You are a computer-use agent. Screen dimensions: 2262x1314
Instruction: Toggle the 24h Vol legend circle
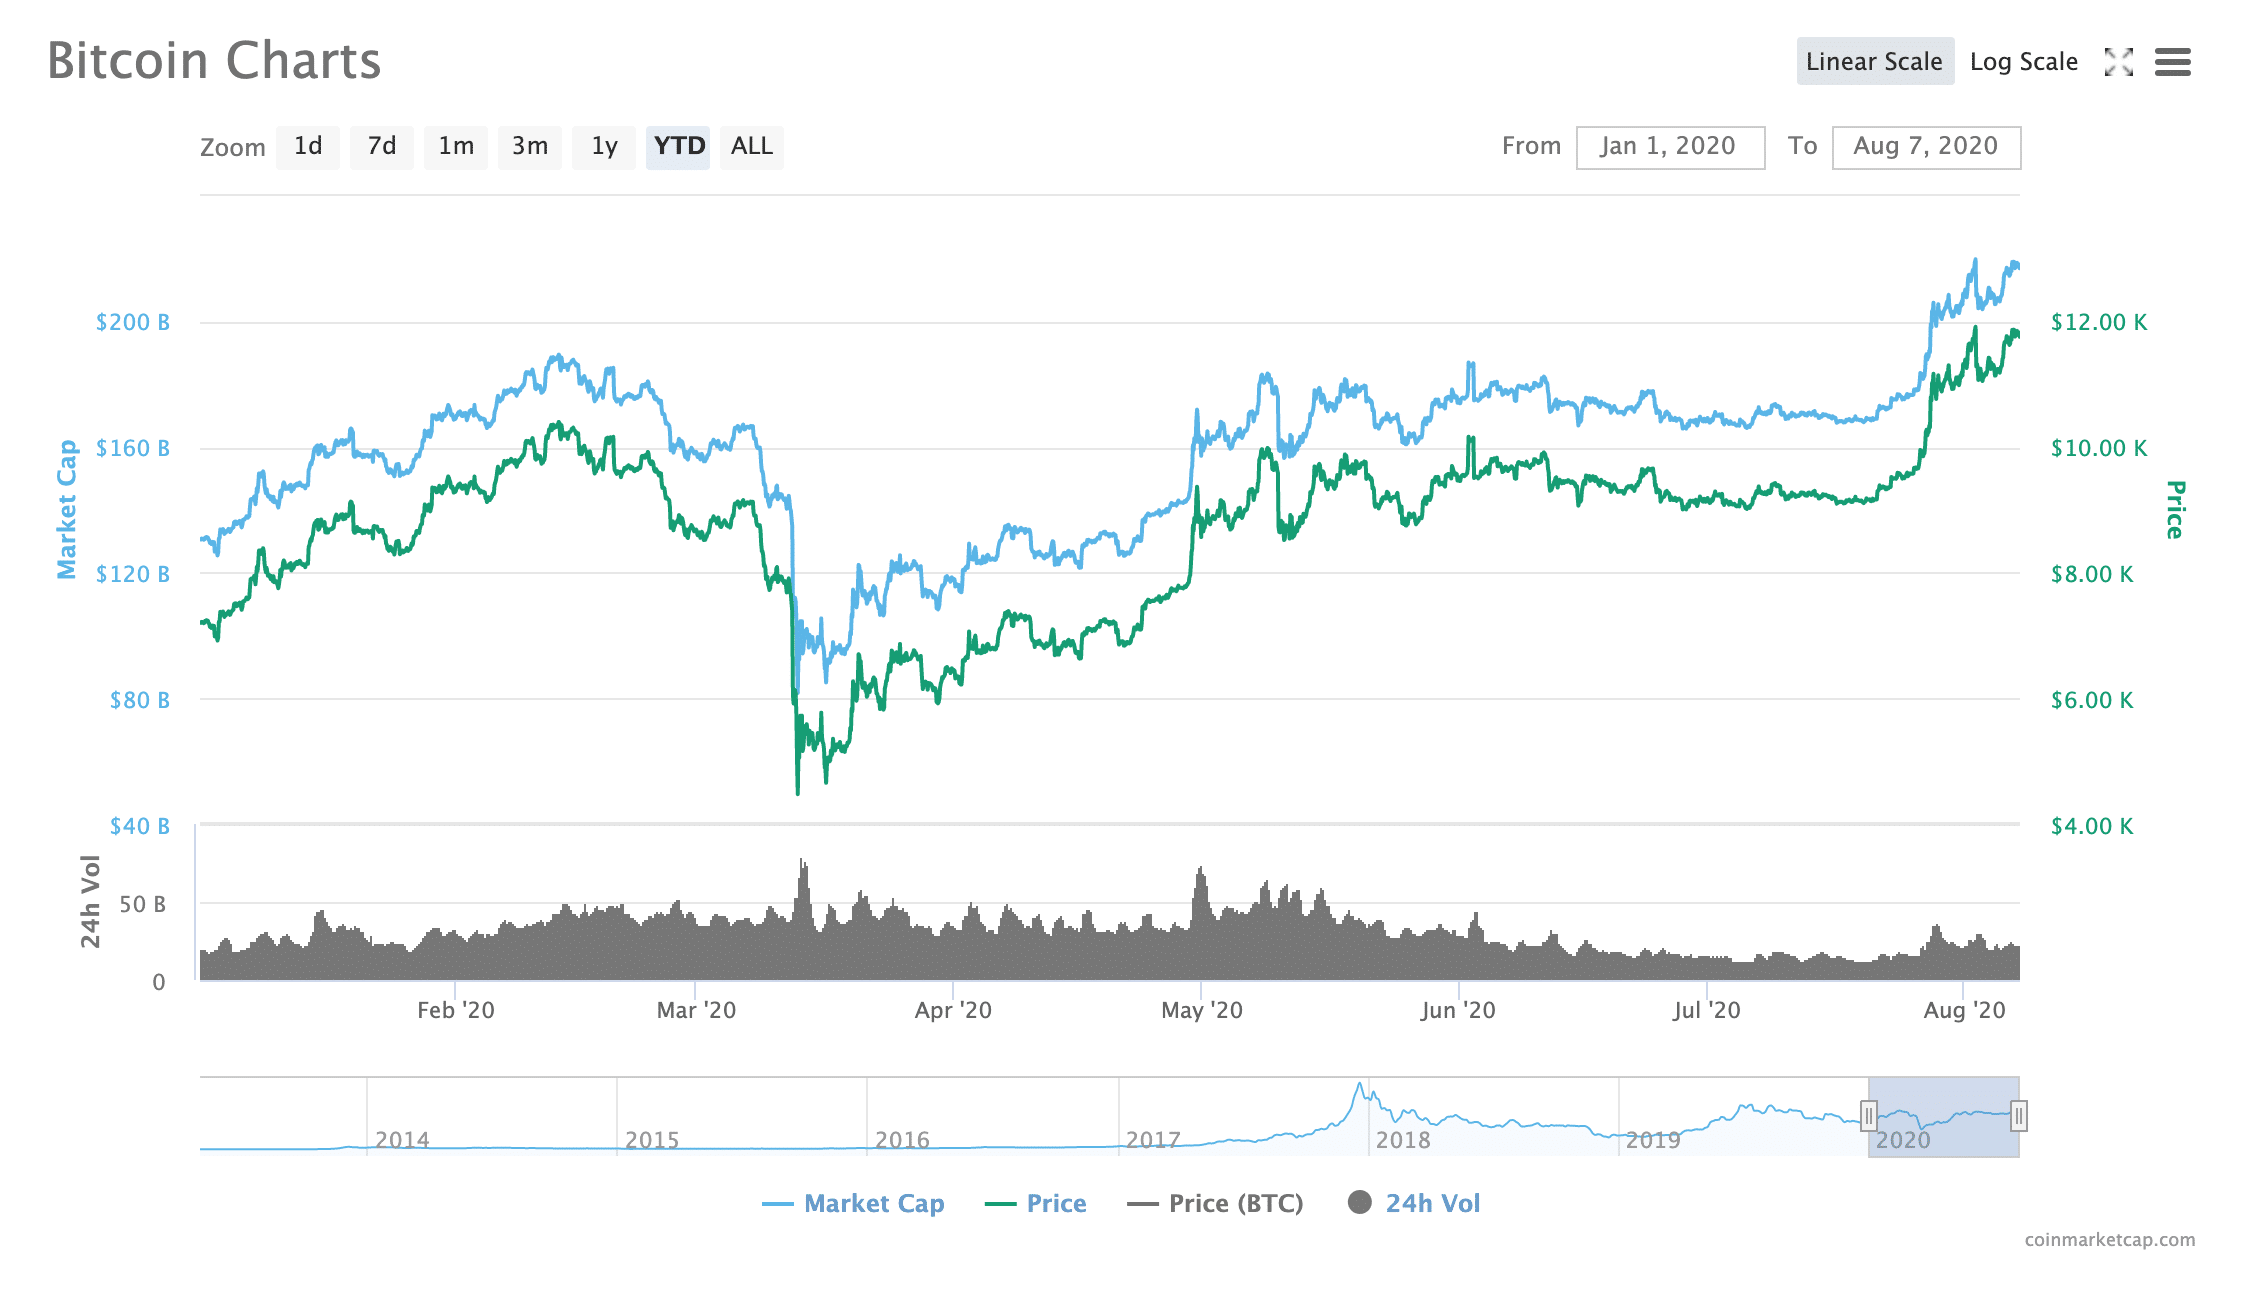point(1360,1202)
